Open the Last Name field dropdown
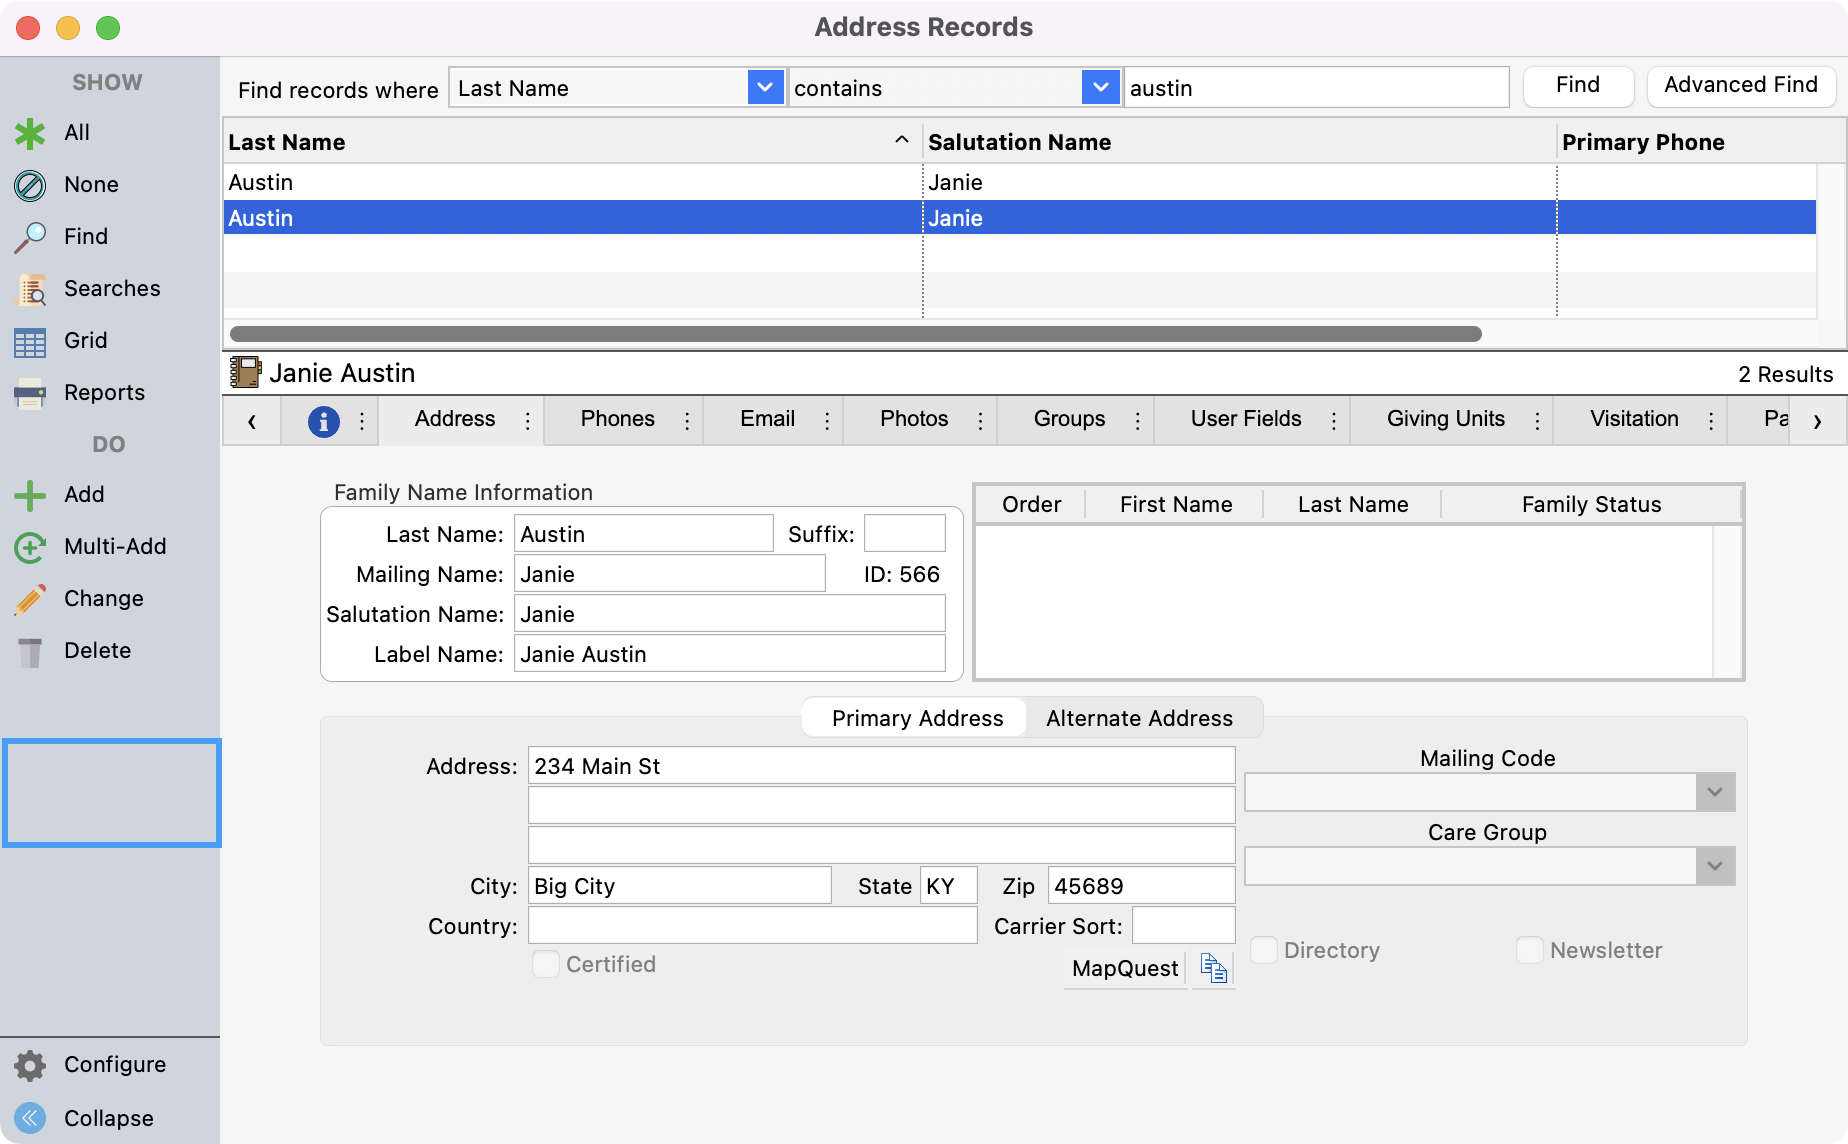 coord(765,88)
